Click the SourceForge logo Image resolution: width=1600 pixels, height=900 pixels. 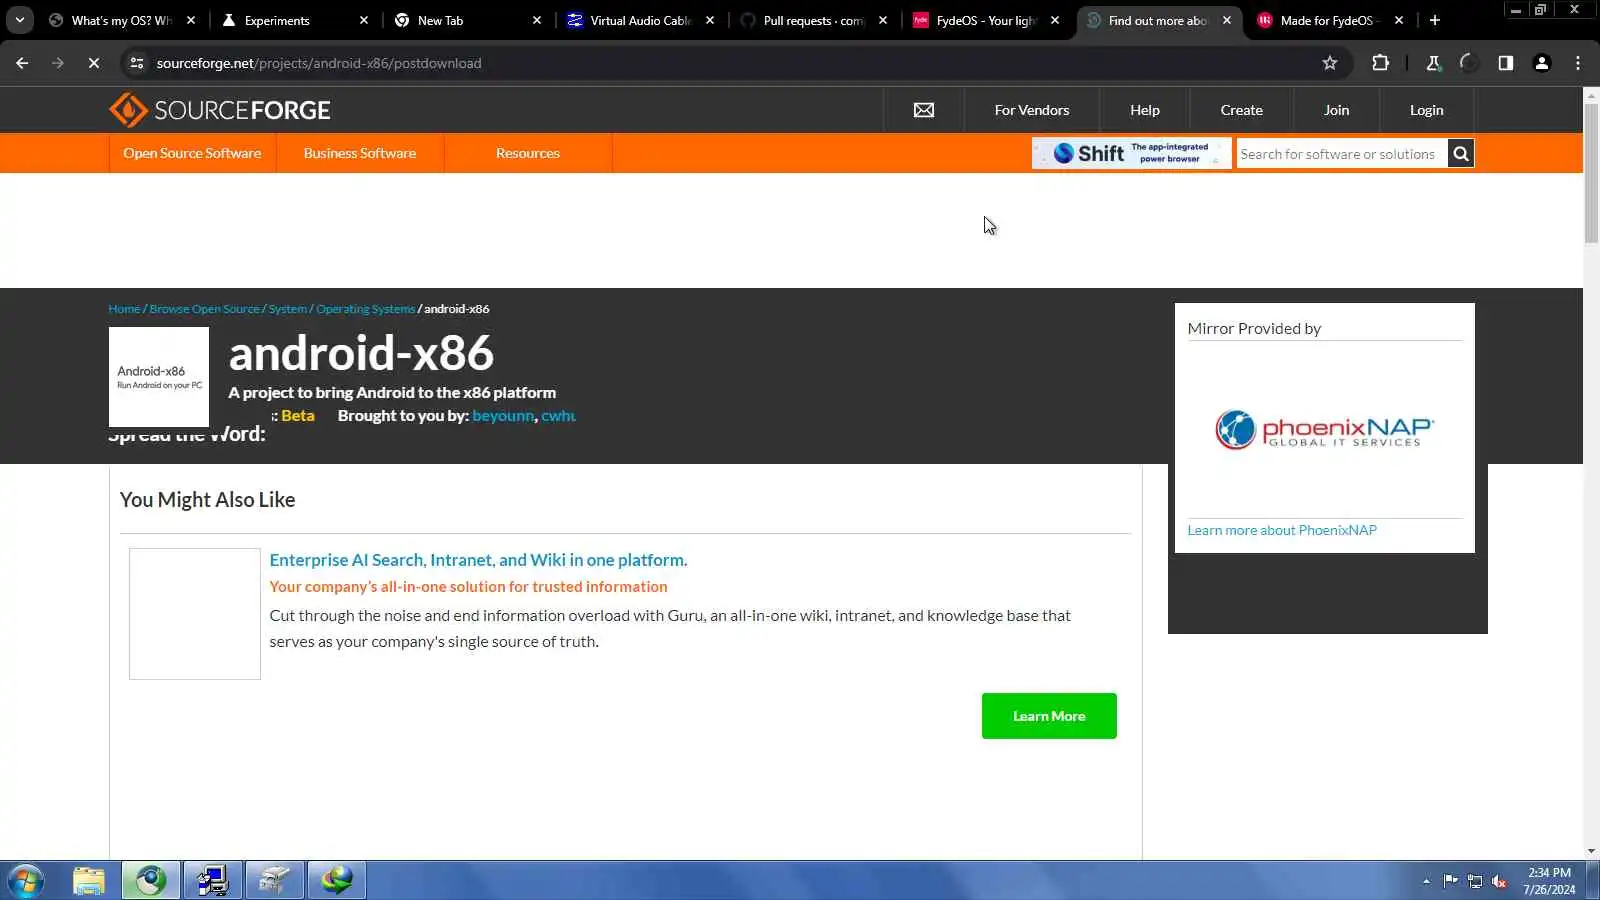219,110
